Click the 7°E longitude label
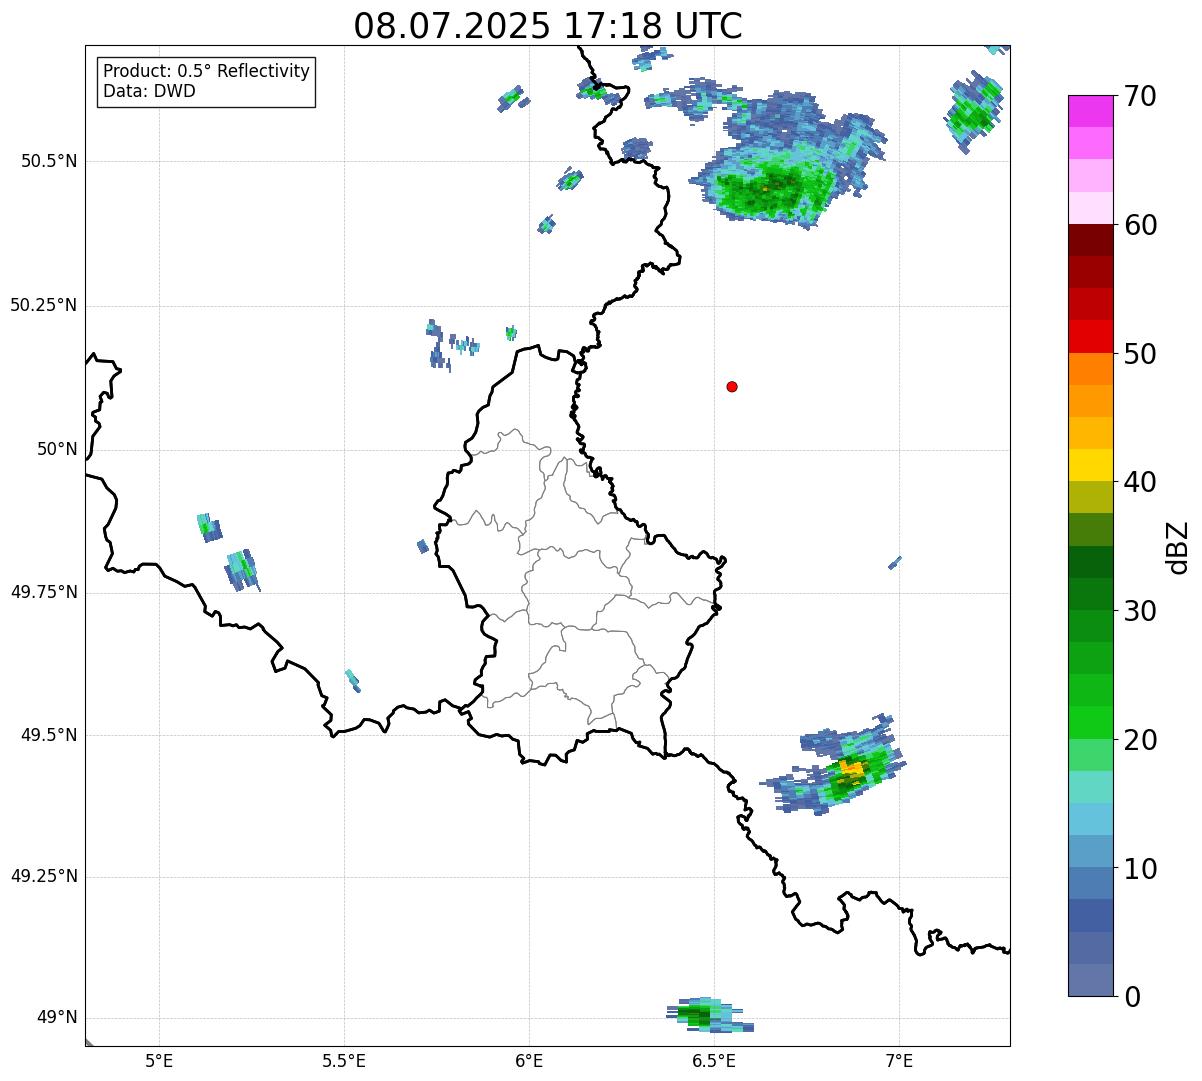The width and height of the screenshot is (1202, 1081). 899,1062
